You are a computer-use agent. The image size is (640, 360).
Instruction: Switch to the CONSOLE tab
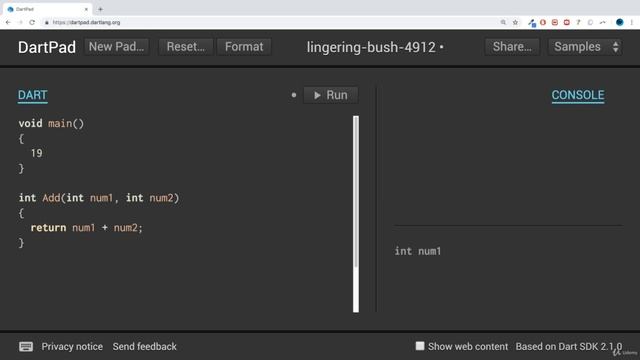[x=578, y=95]
